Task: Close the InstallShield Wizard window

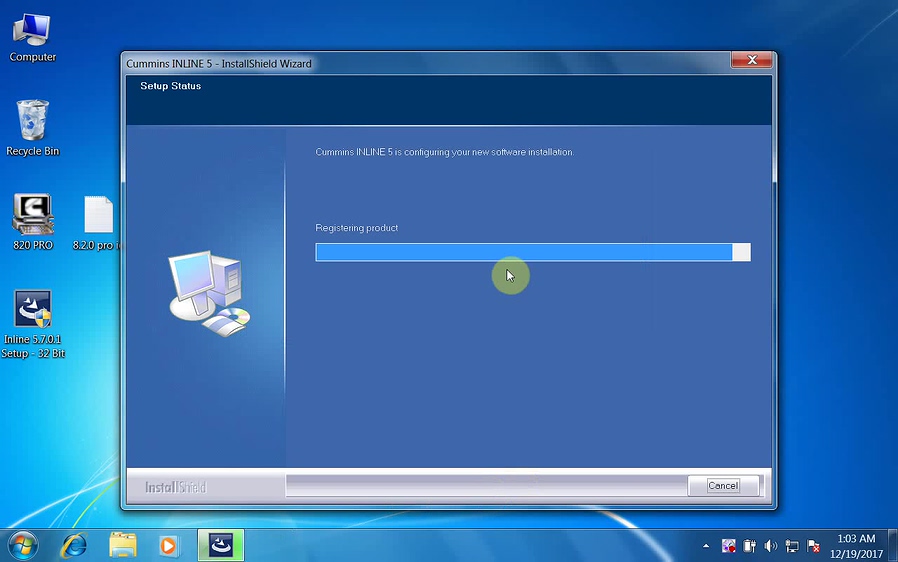Action: click(751, 60)
